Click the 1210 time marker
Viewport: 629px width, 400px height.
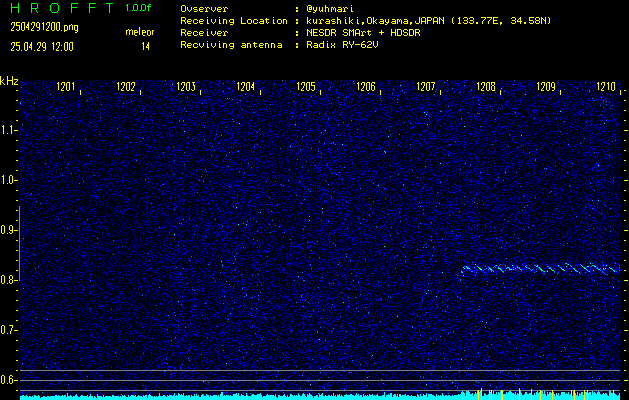tap(606, 86)
